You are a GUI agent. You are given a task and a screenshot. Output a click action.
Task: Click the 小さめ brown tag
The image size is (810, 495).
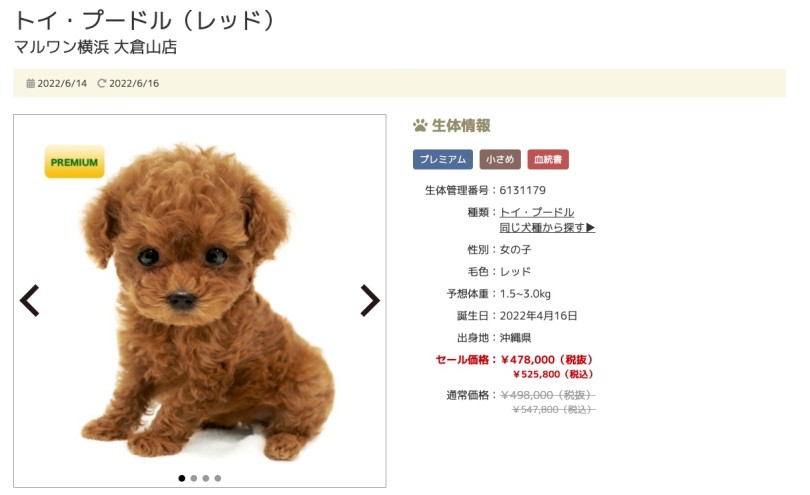pos(500,159)
